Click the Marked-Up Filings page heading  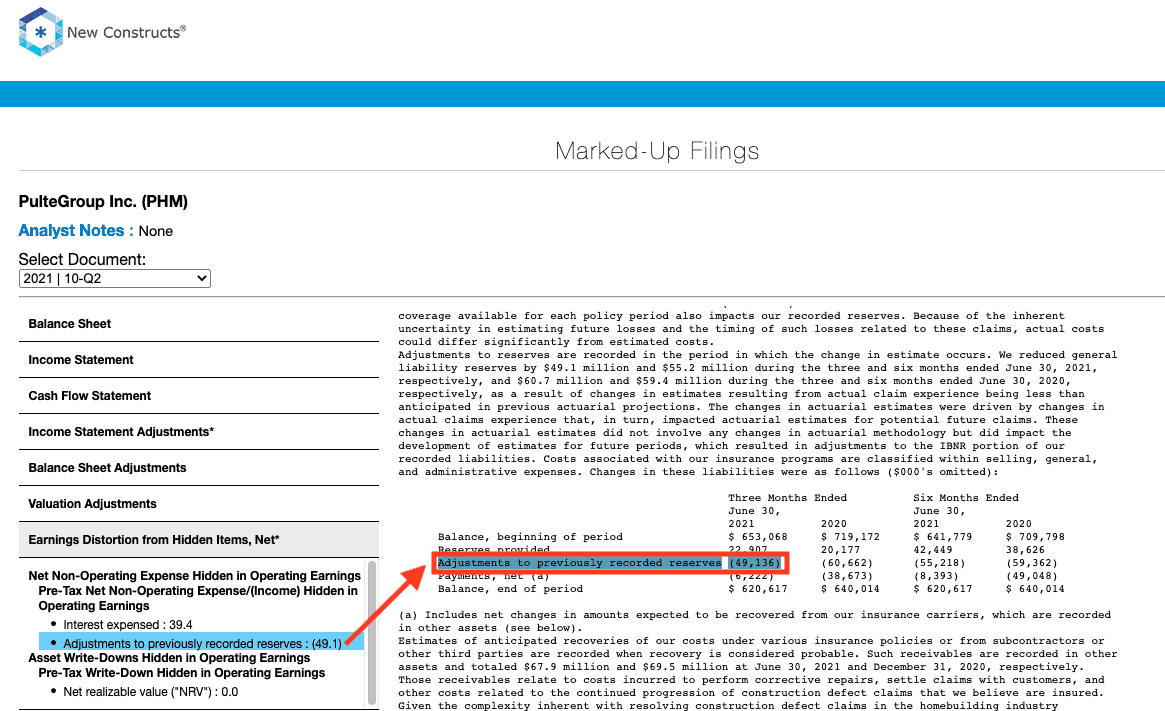[x=657, y=151]
